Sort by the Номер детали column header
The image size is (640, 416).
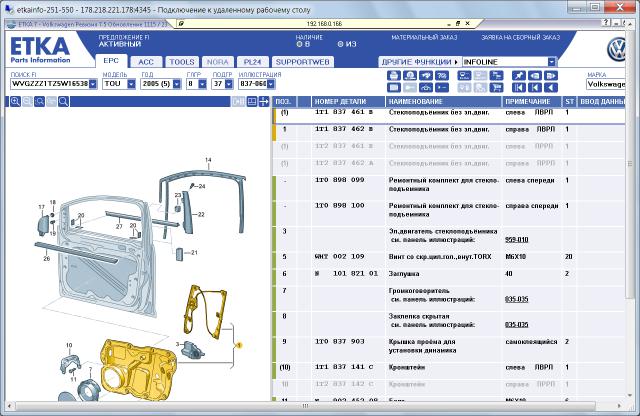tap(349, 101)
